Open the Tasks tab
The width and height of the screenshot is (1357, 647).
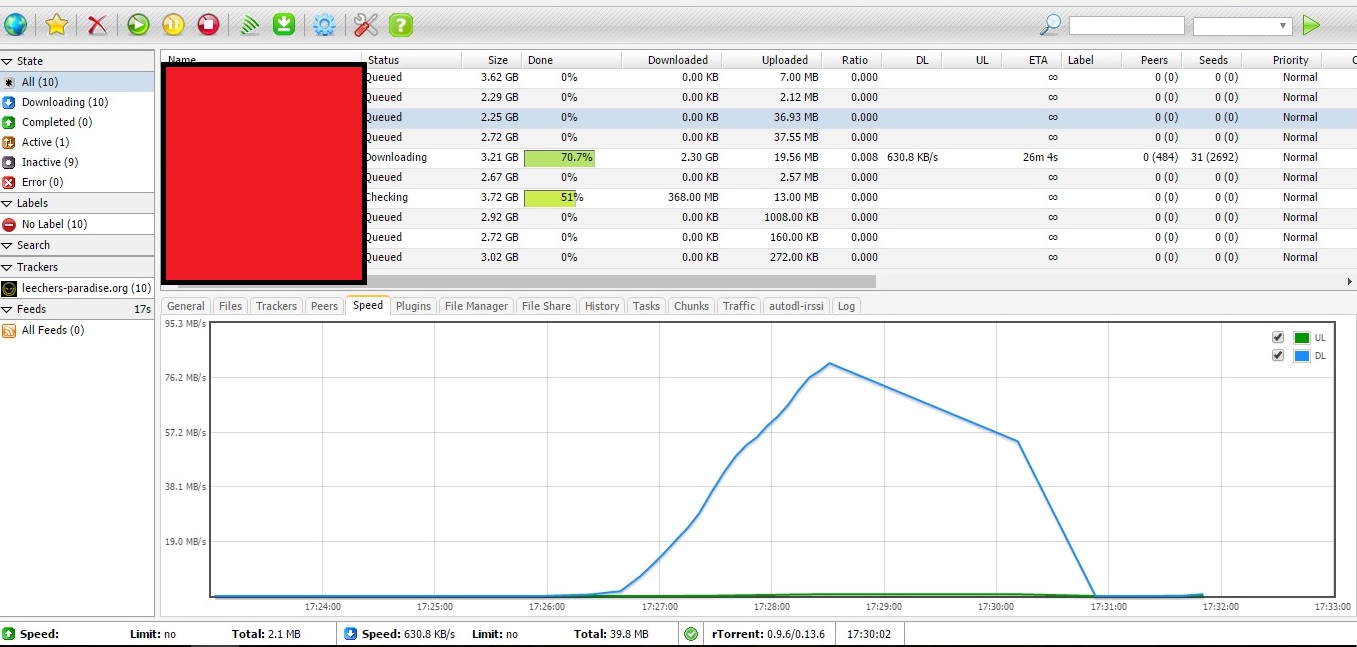[x=646, y=306]
